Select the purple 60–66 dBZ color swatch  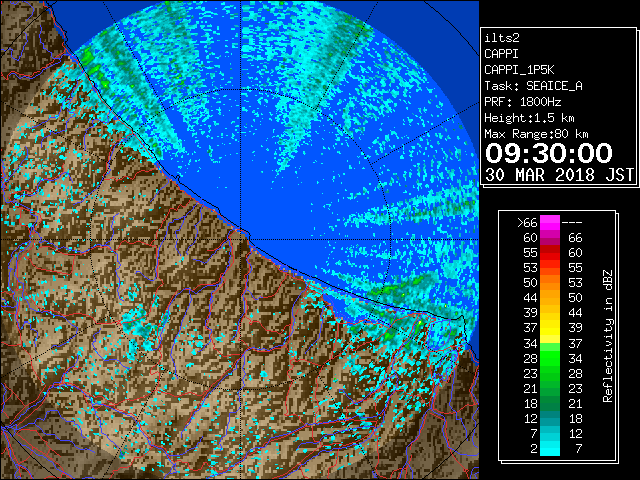point(550,238)
